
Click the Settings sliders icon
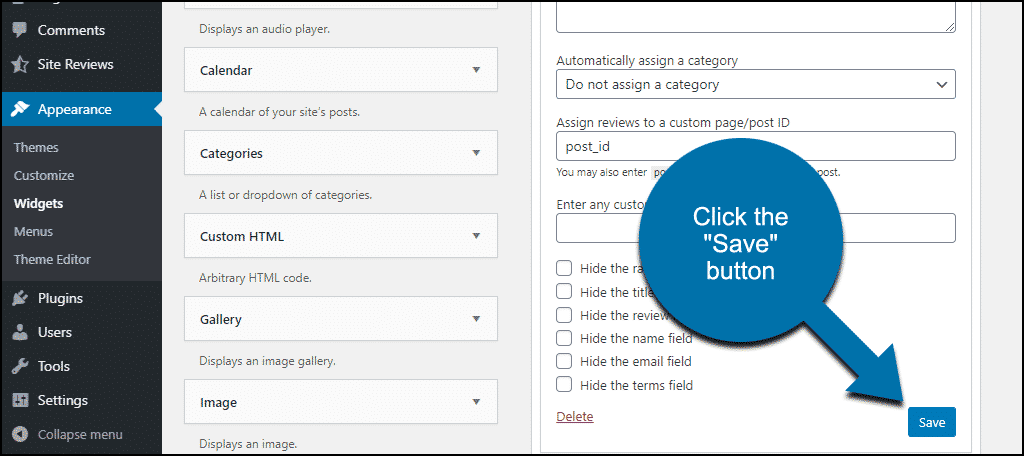click(20, 400)
